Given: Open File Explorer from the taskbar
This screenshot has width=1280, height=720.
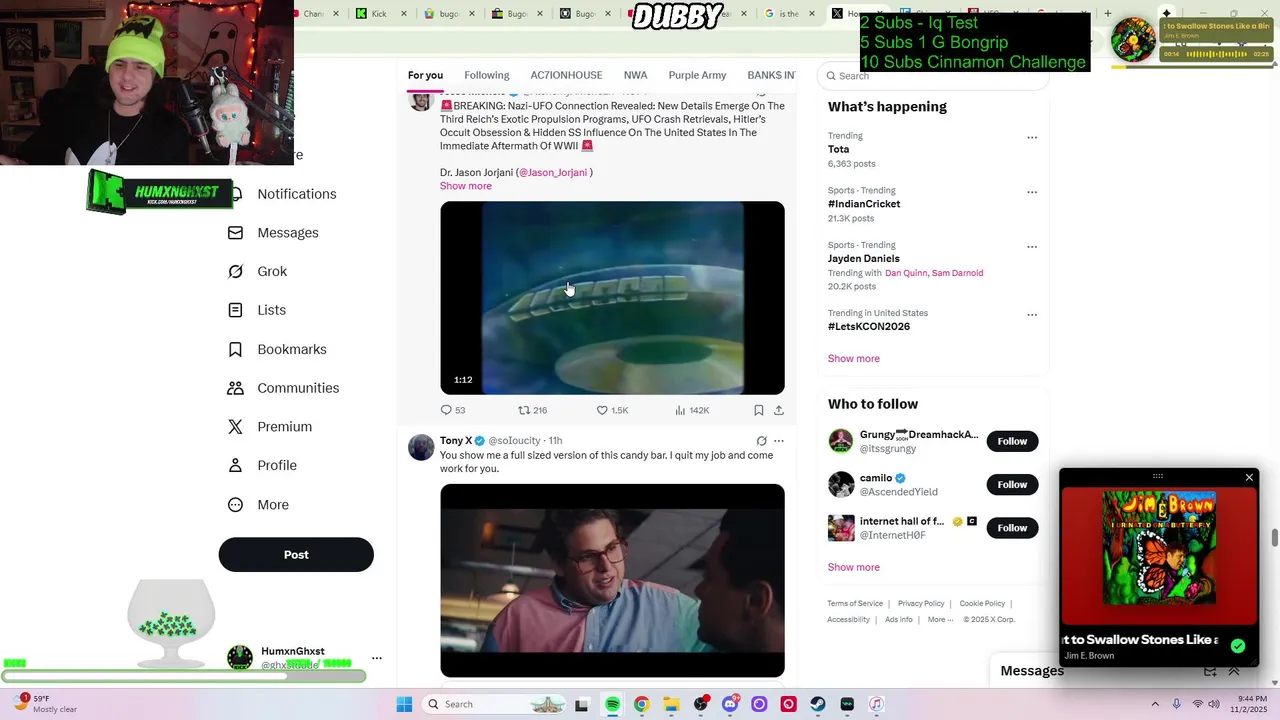Looking at the screenshot, I should click(x=671, y=704).
